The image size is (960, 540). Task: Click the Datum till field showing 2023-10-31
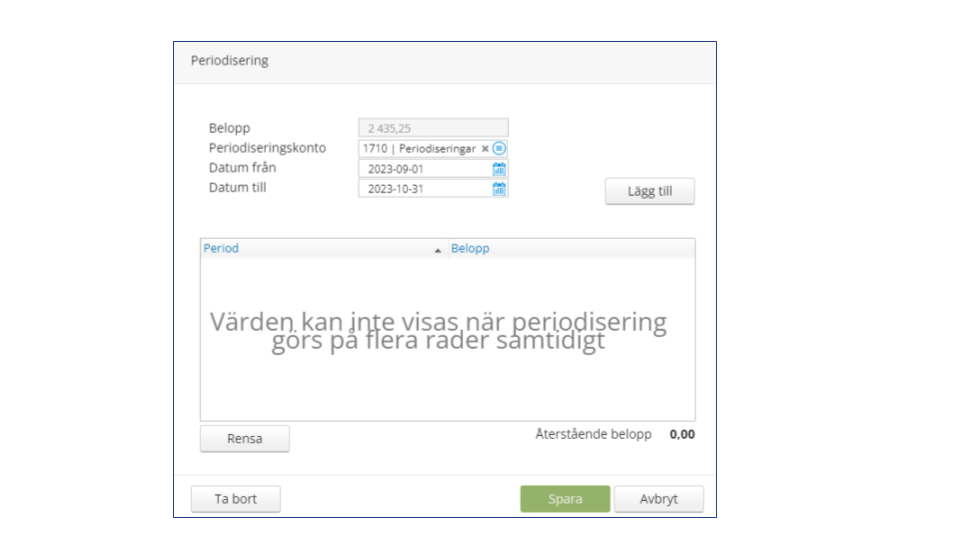tap(433, 189)
